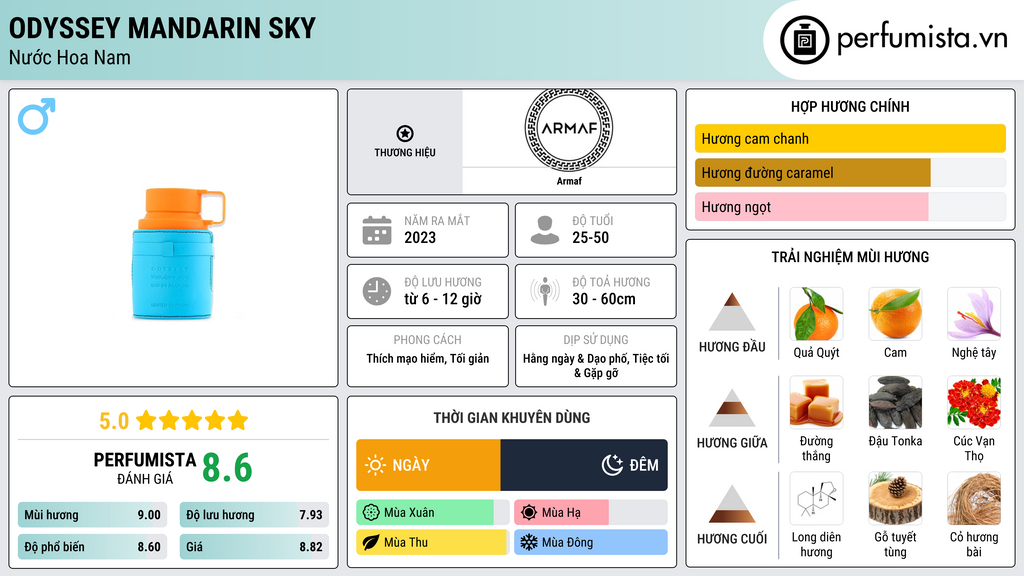1024x576 pixels.
Task: Click the Quả Quýt note image
Action: pyautogui.click(x=816, y=314)
